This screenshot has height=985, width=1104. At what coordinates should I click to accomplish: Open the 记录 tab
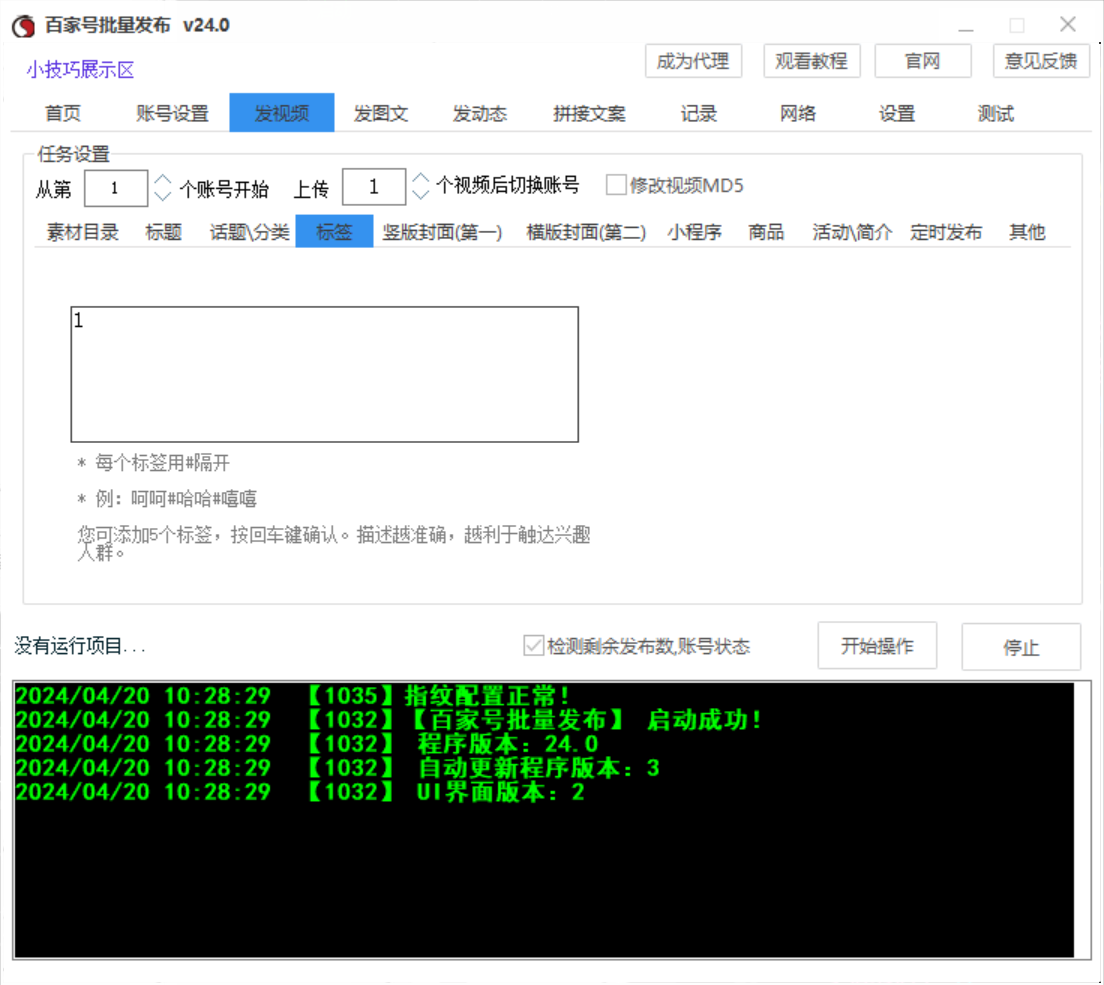point(698,113)
